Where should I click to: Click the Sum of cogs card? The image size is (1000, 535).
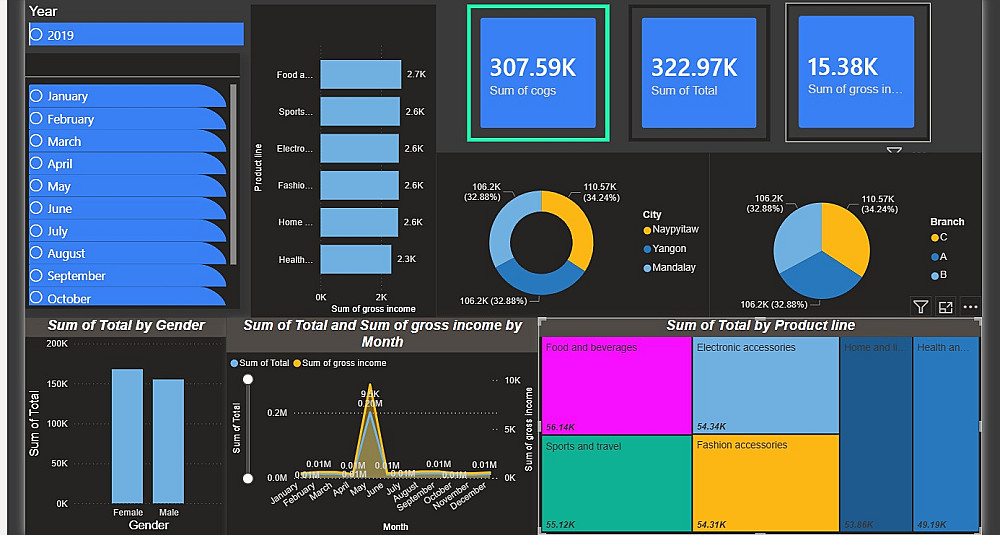[x=538, y=73]
